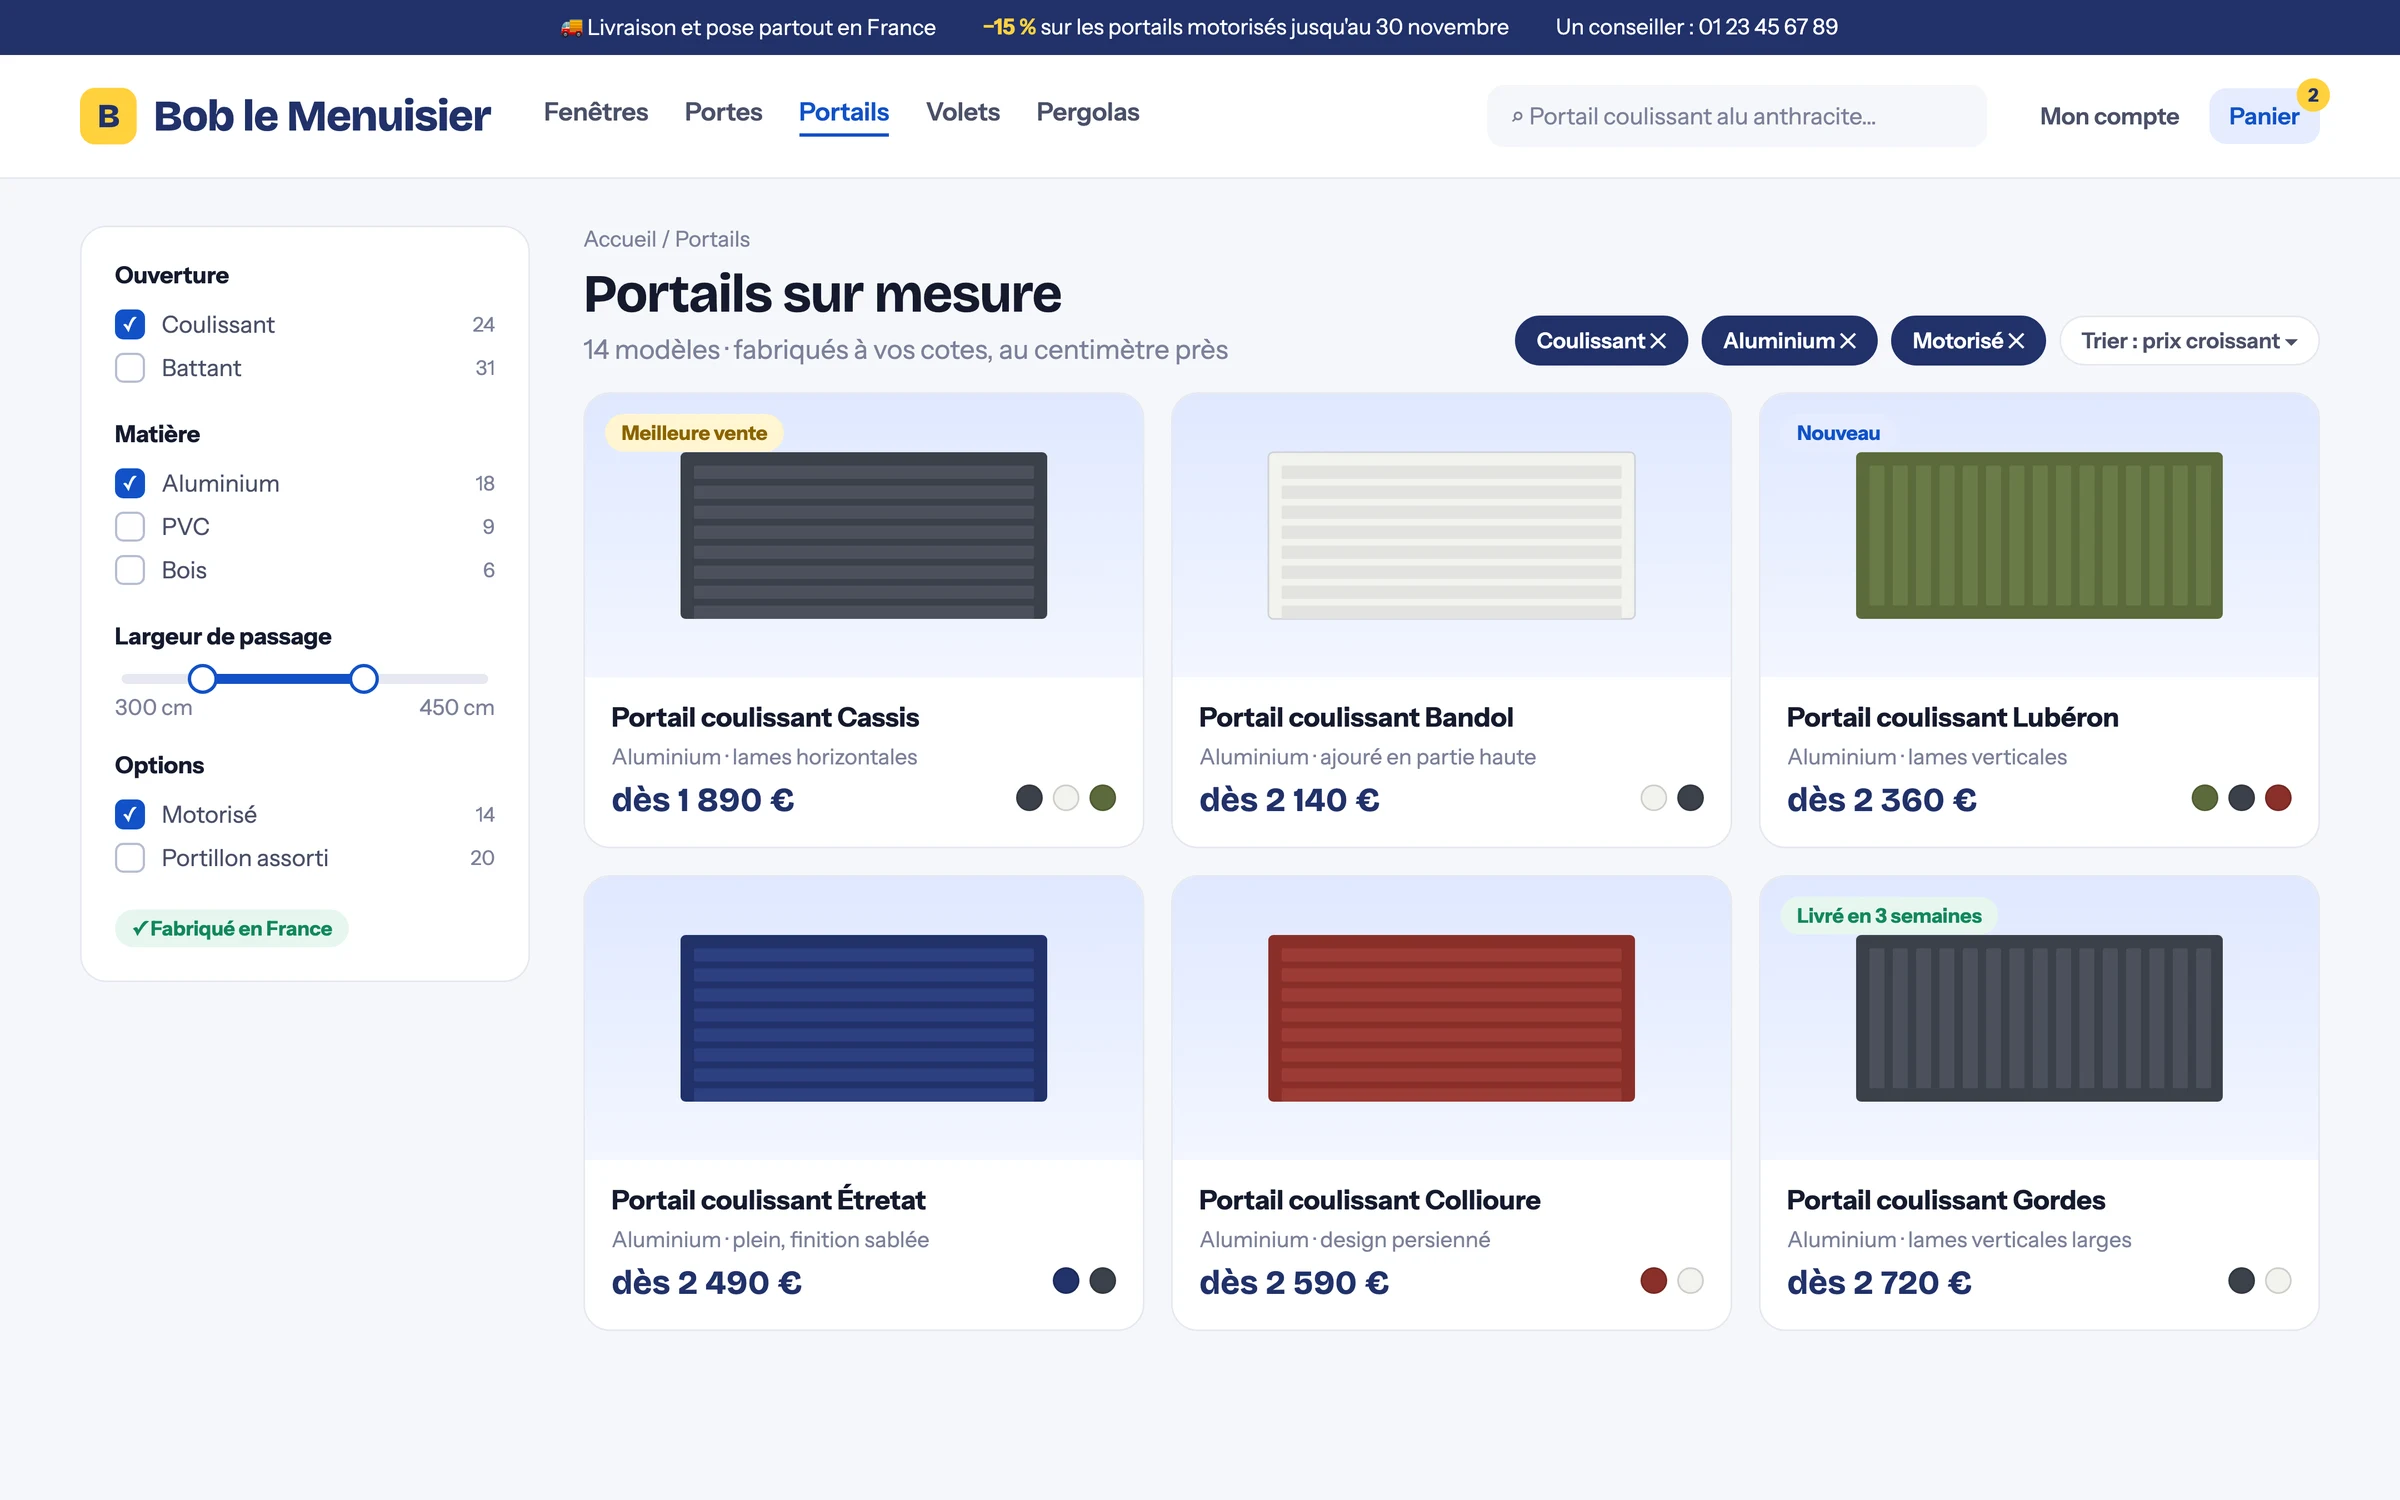Viewport: 2400px width, 1500px height.
Task: Click the product search field
Action: (x=1736, y=116)
